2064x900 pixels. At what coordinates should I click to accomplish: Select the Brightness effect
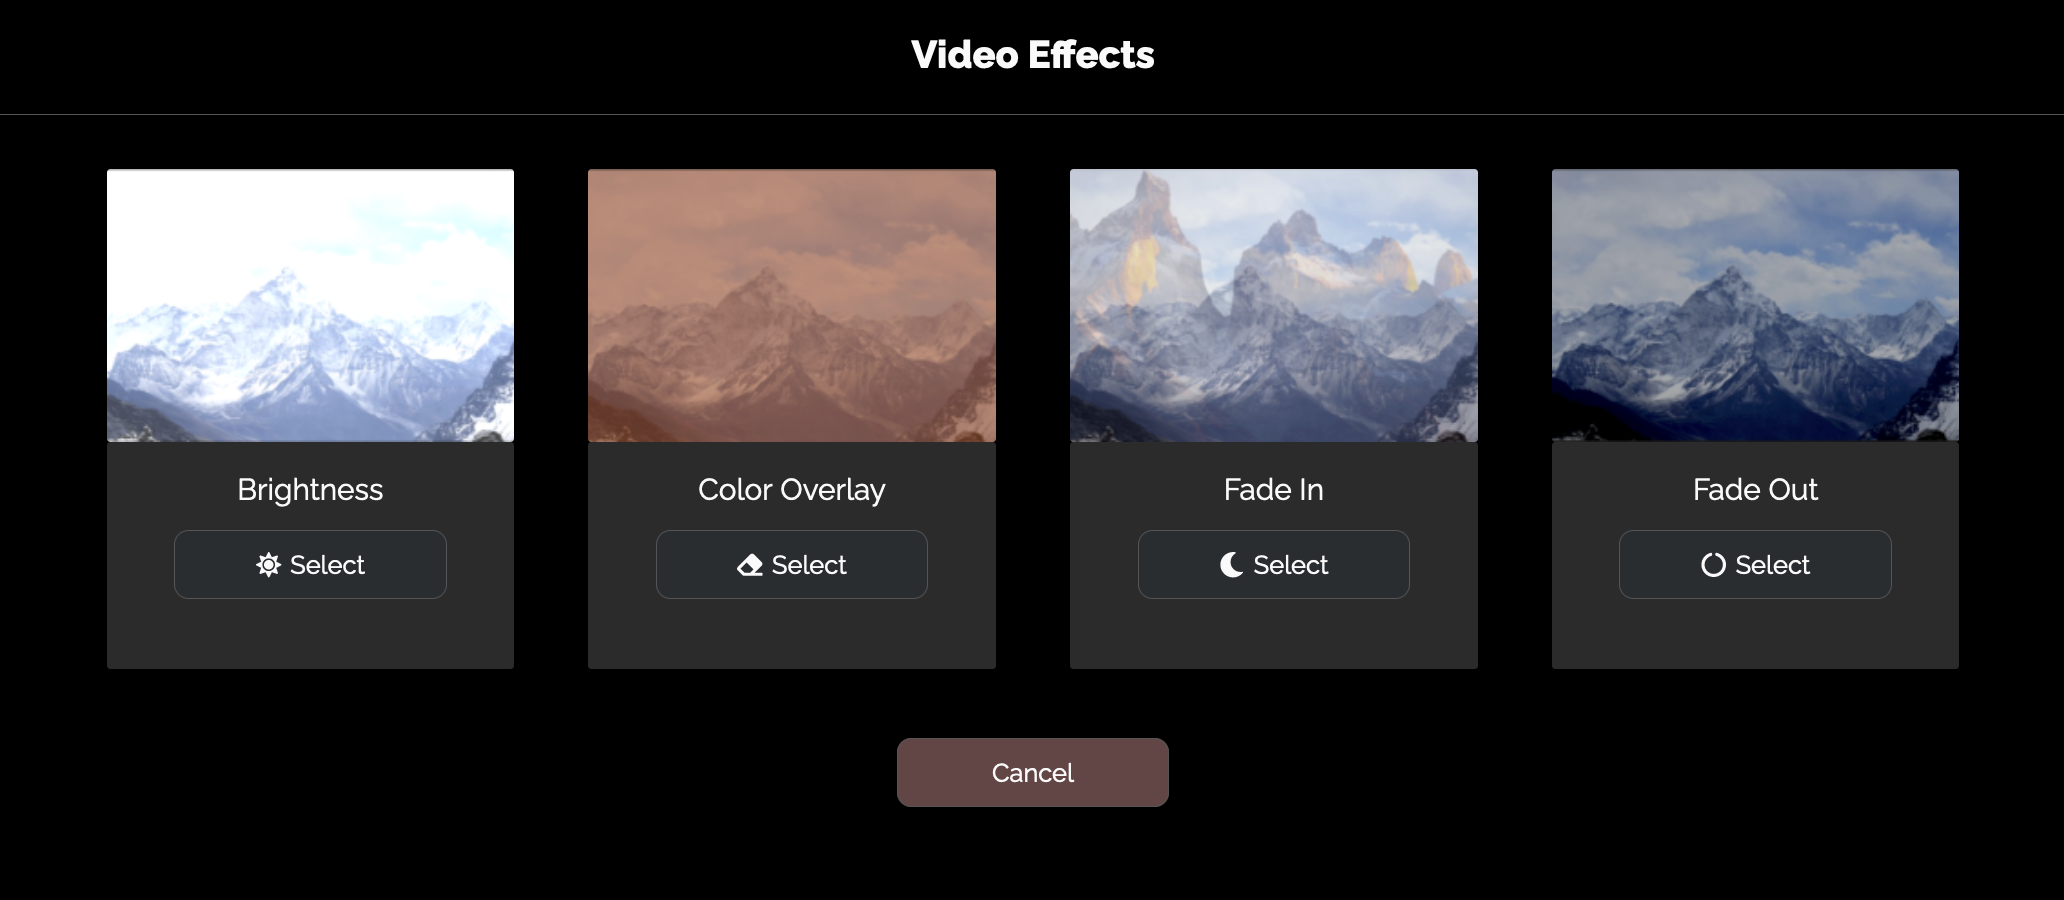(310, 565)
